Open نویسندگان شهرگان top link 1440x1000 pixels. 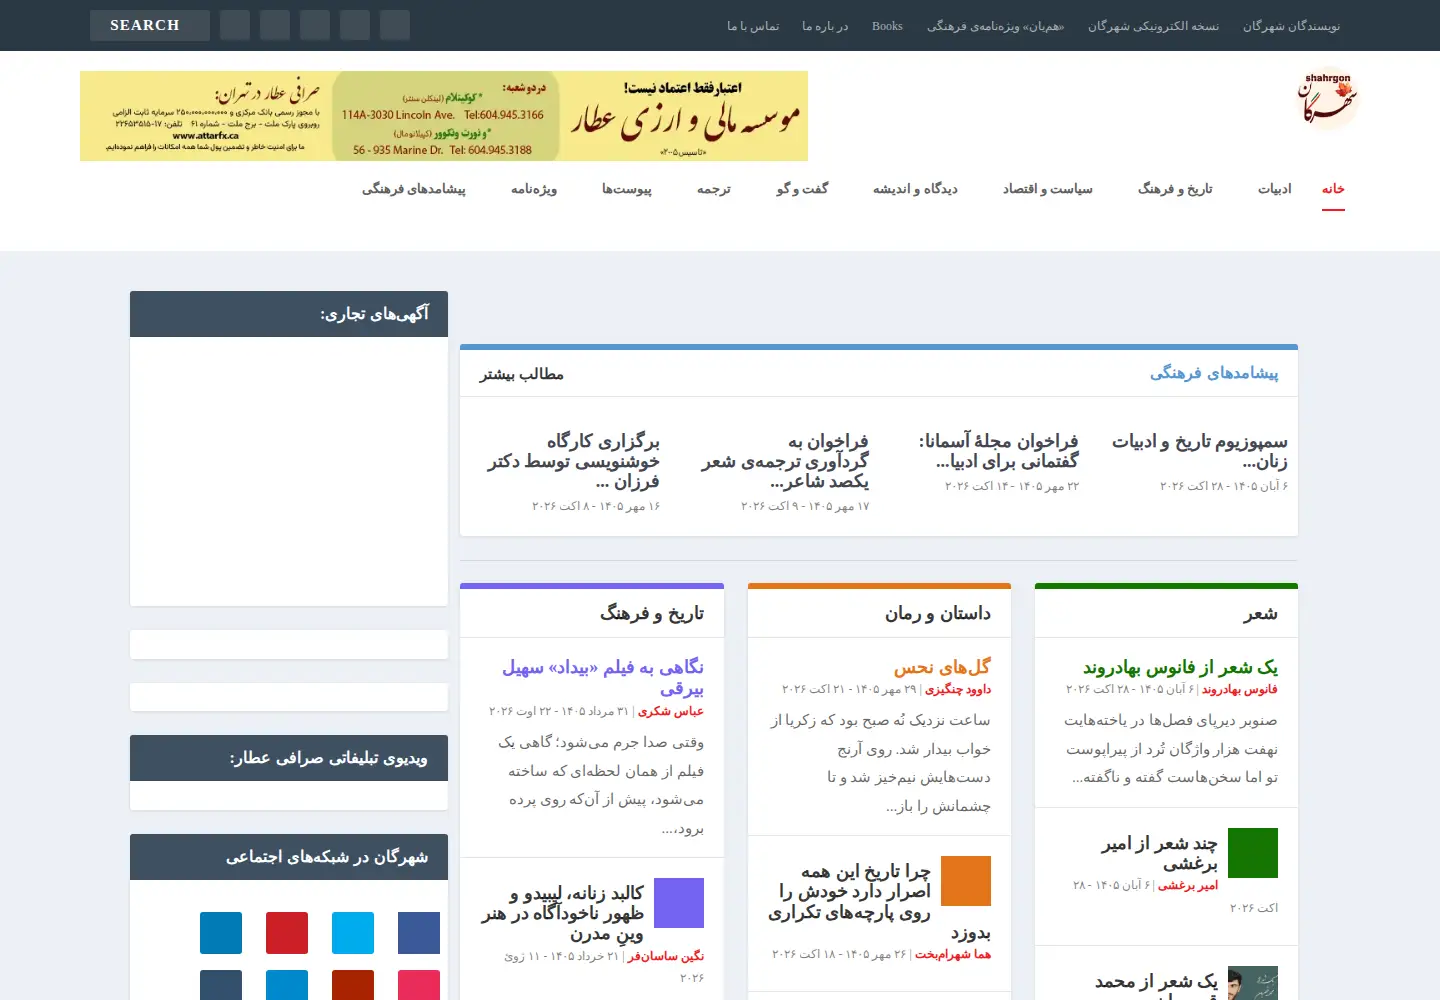pos(1291,26)
